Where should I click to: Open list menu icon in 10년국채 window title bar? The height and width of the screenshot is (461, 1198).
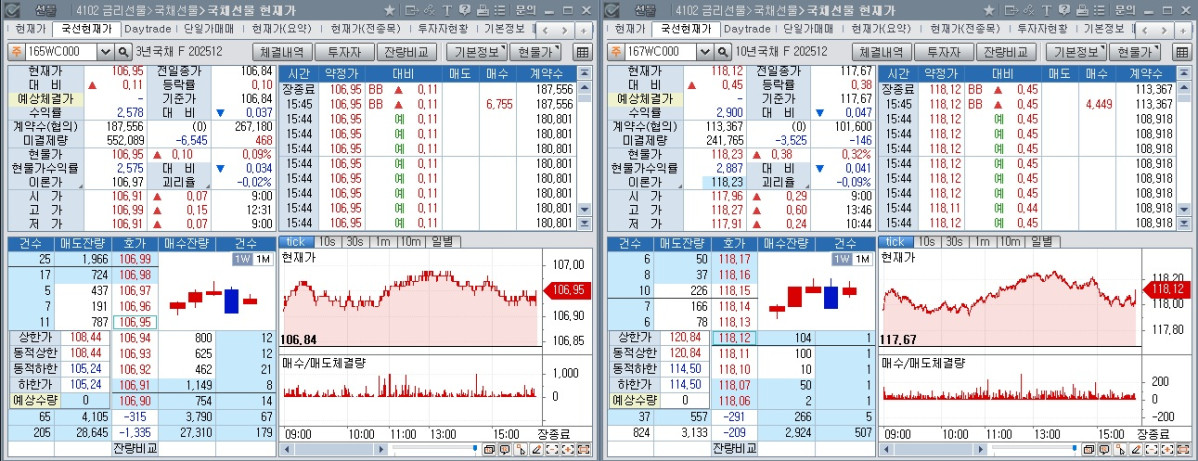tap(1099, 11)
